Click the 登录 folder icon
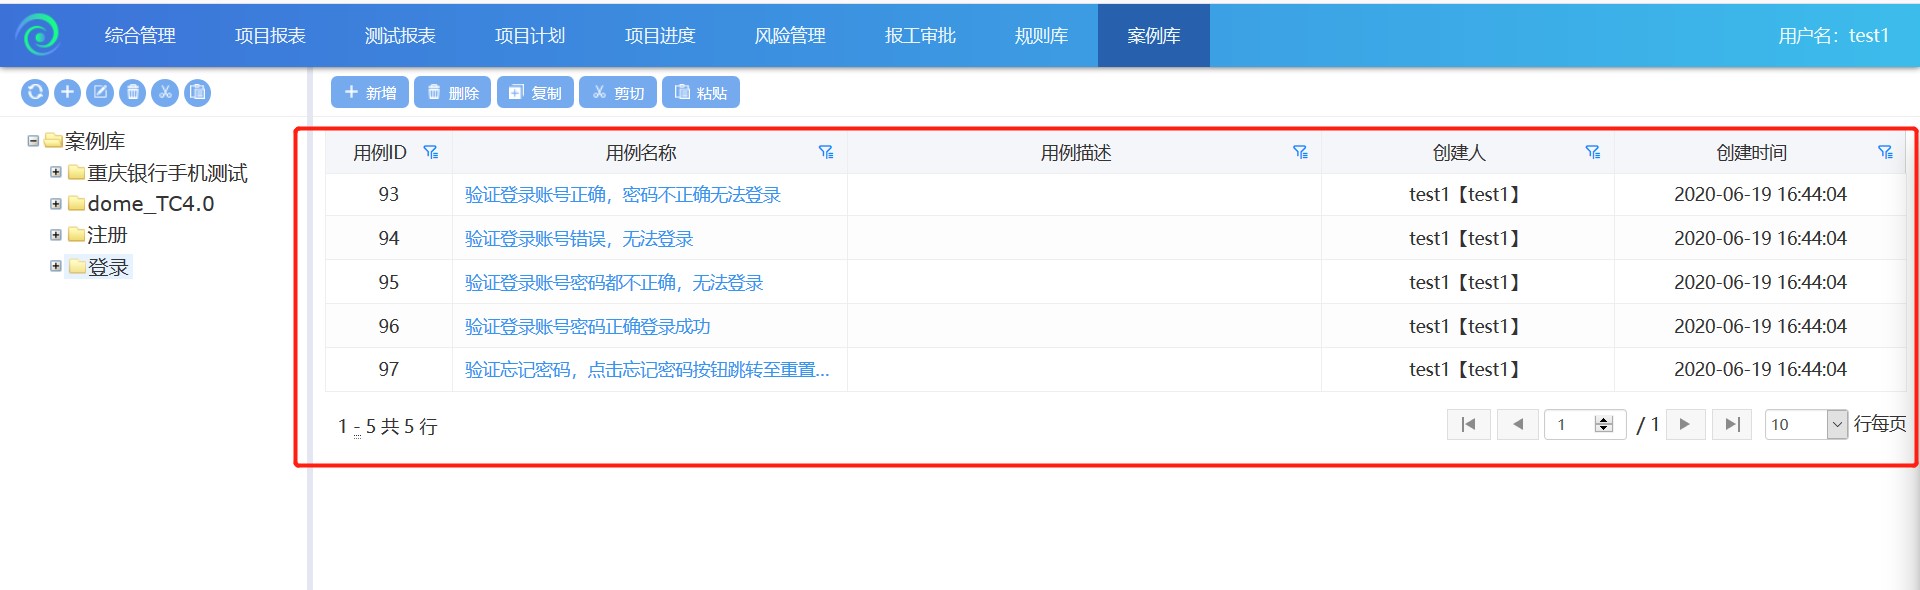This screenshot has width=1920, height=590. (x=76, y=266)
